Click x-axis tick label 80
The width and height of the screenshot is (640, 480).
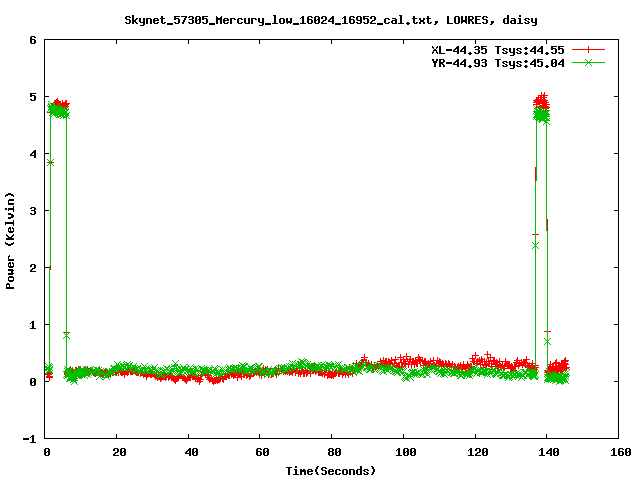tap(334, 452)
